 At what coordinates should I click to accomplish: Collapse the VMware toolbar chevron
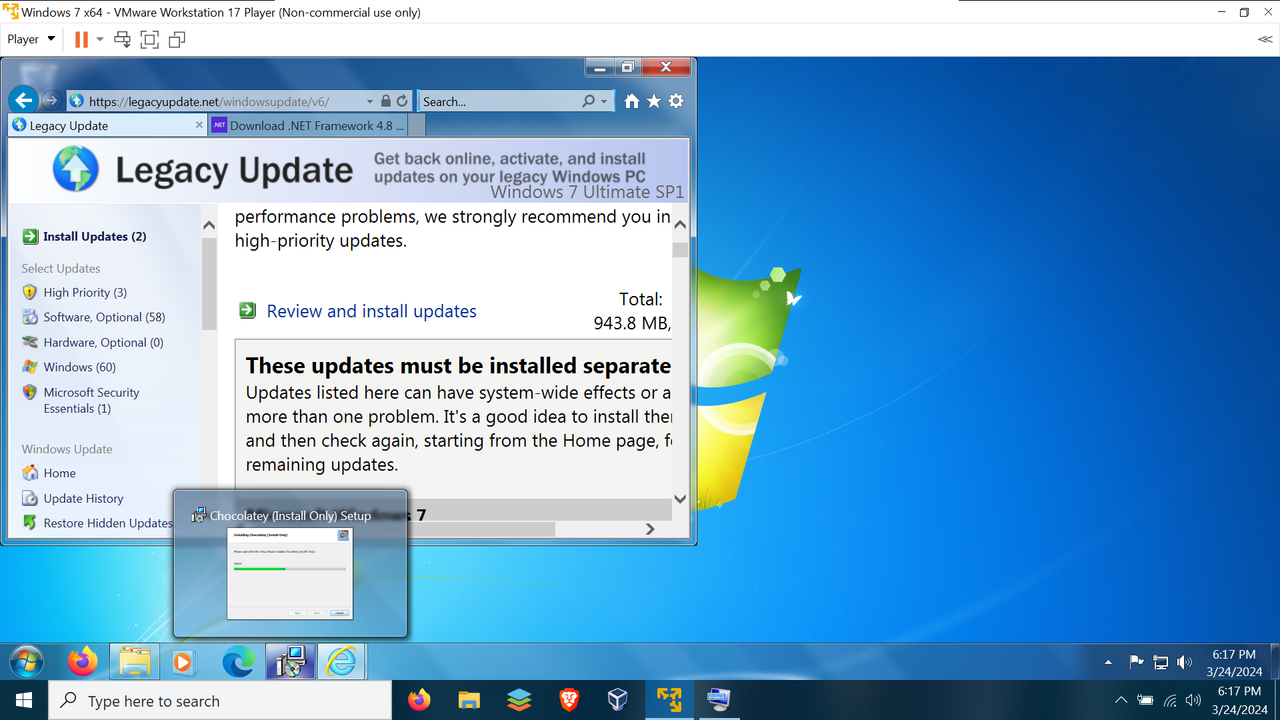1265,39
